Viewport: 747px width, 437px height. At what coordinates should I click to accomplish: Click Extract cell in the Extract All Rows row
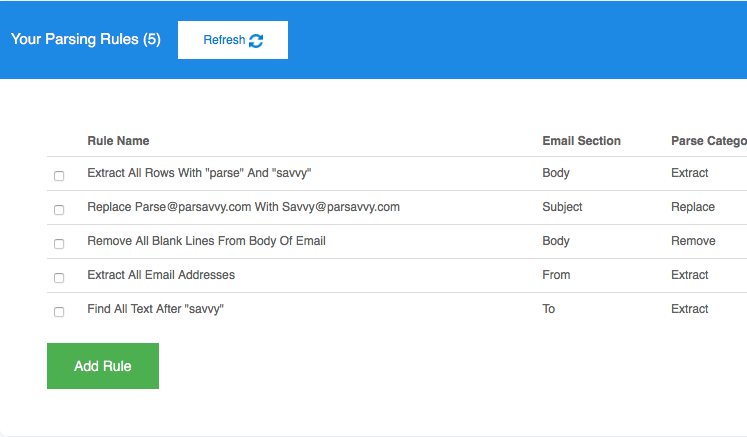pos(689,173)
